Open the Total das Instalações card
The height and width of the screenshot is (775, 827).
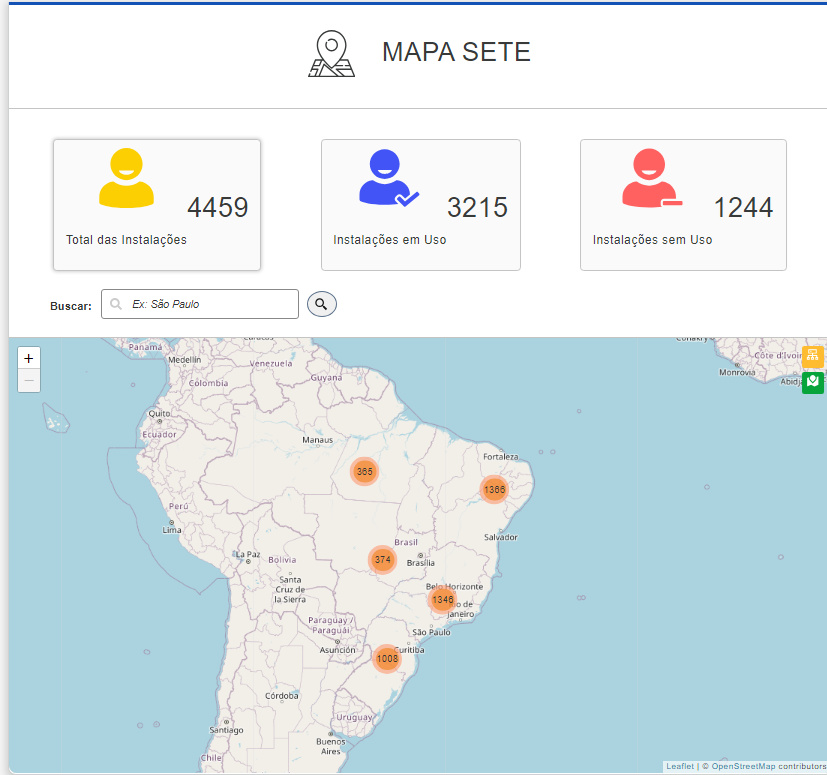(x=157, y=204)
